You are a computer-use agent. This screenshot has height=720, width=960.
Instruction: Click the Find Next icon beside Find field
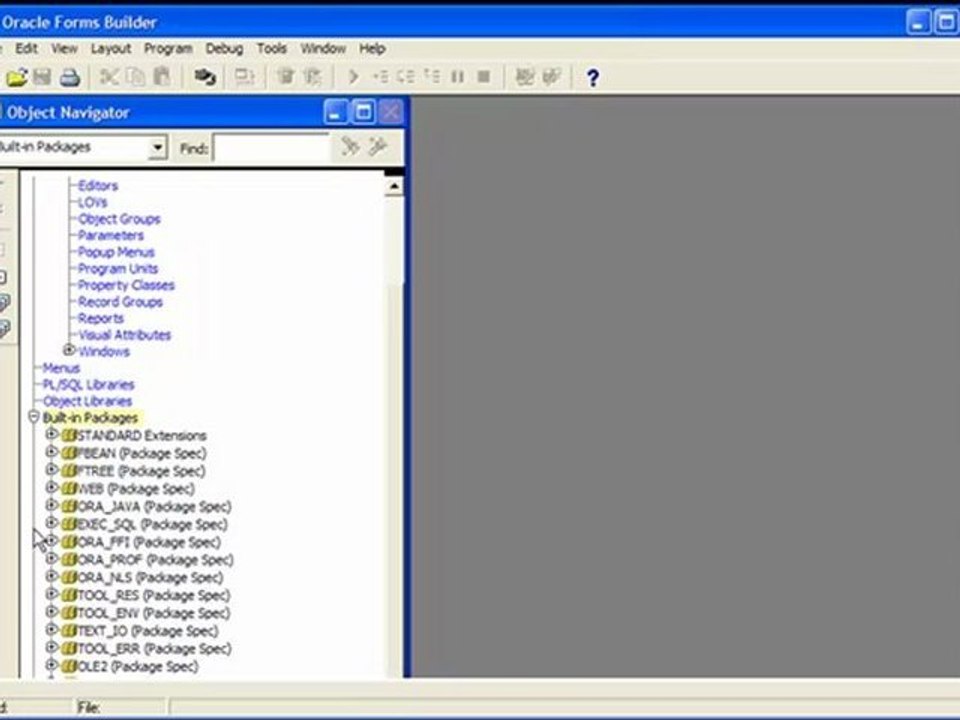click(x=350, y=146)
